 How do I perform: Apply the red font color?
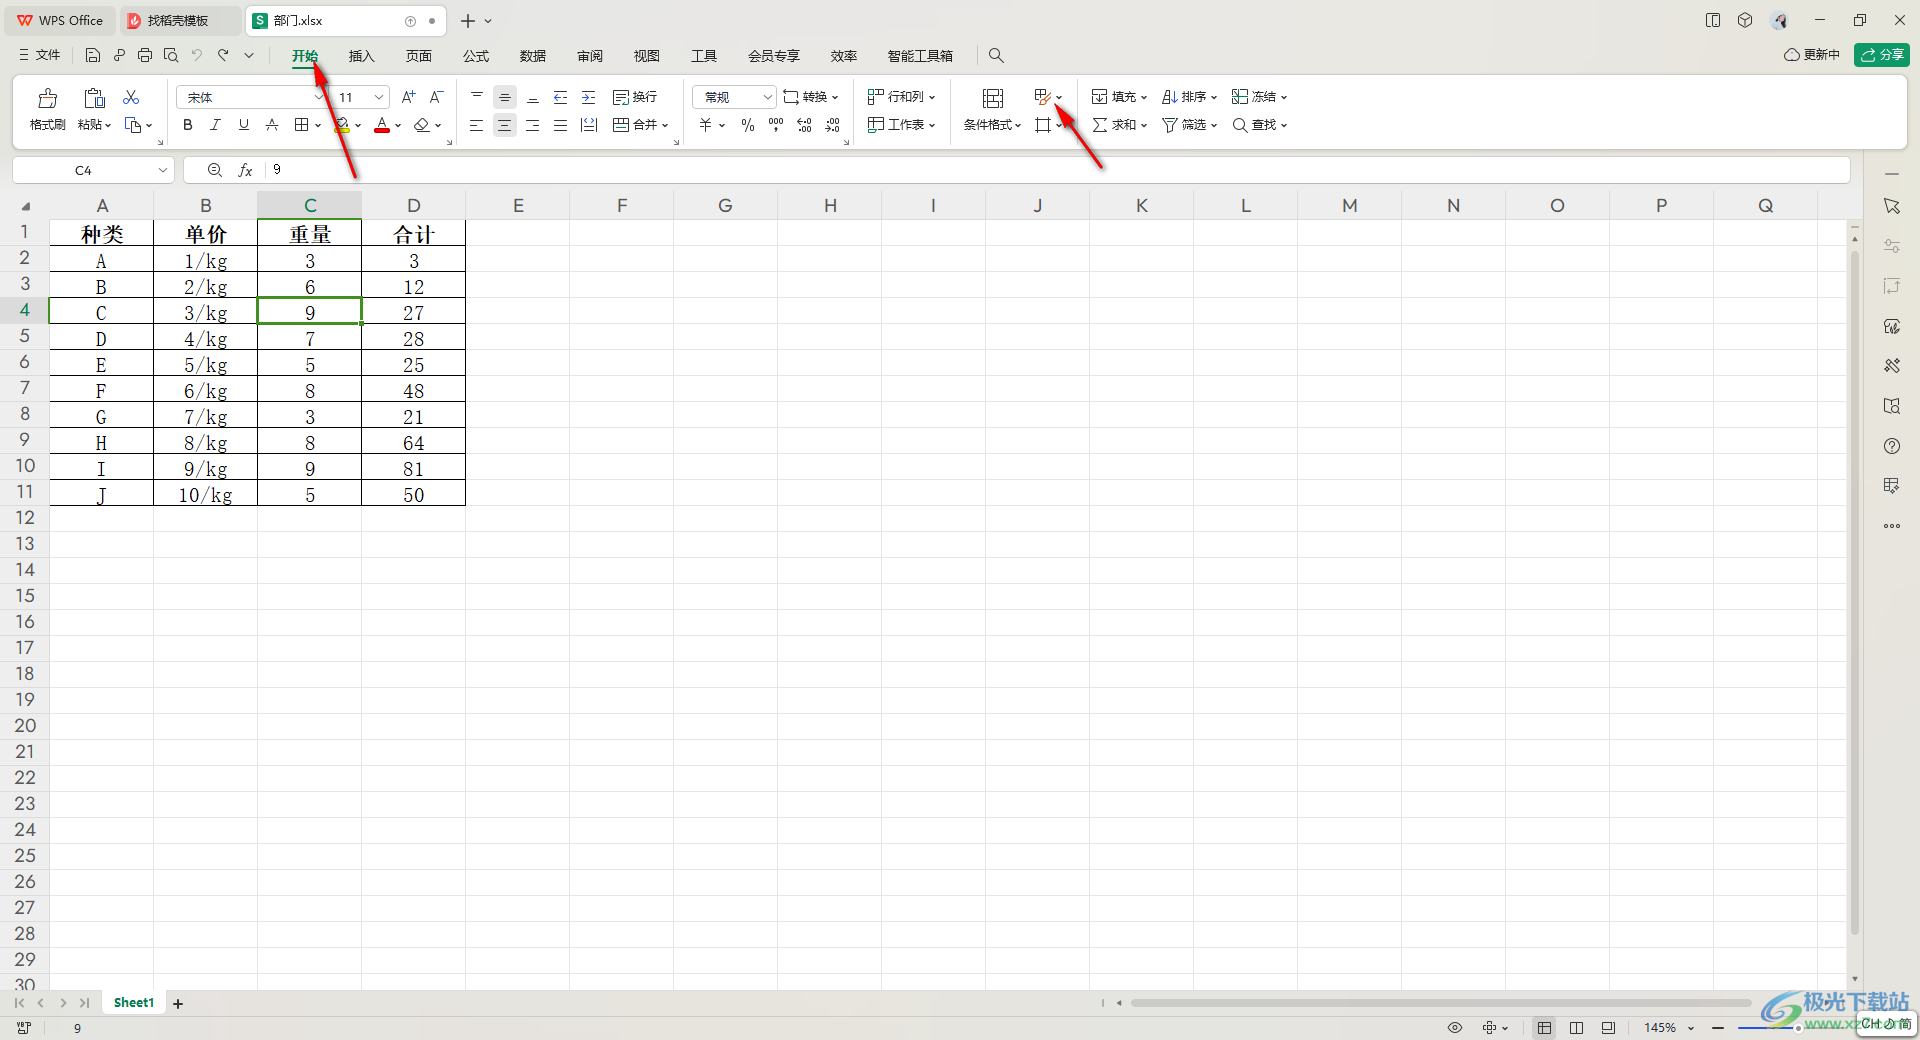click(382, 125)
